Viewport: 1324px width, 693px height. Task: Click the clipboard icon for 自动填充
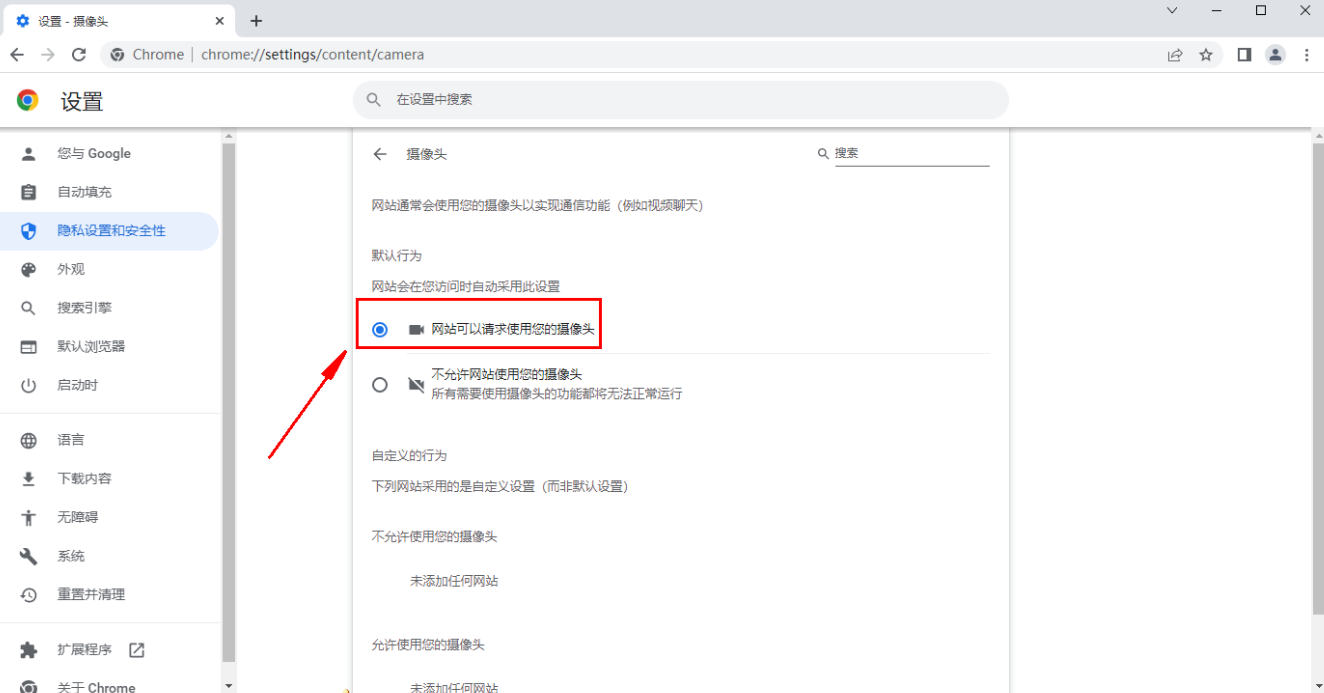click(28, 192)
